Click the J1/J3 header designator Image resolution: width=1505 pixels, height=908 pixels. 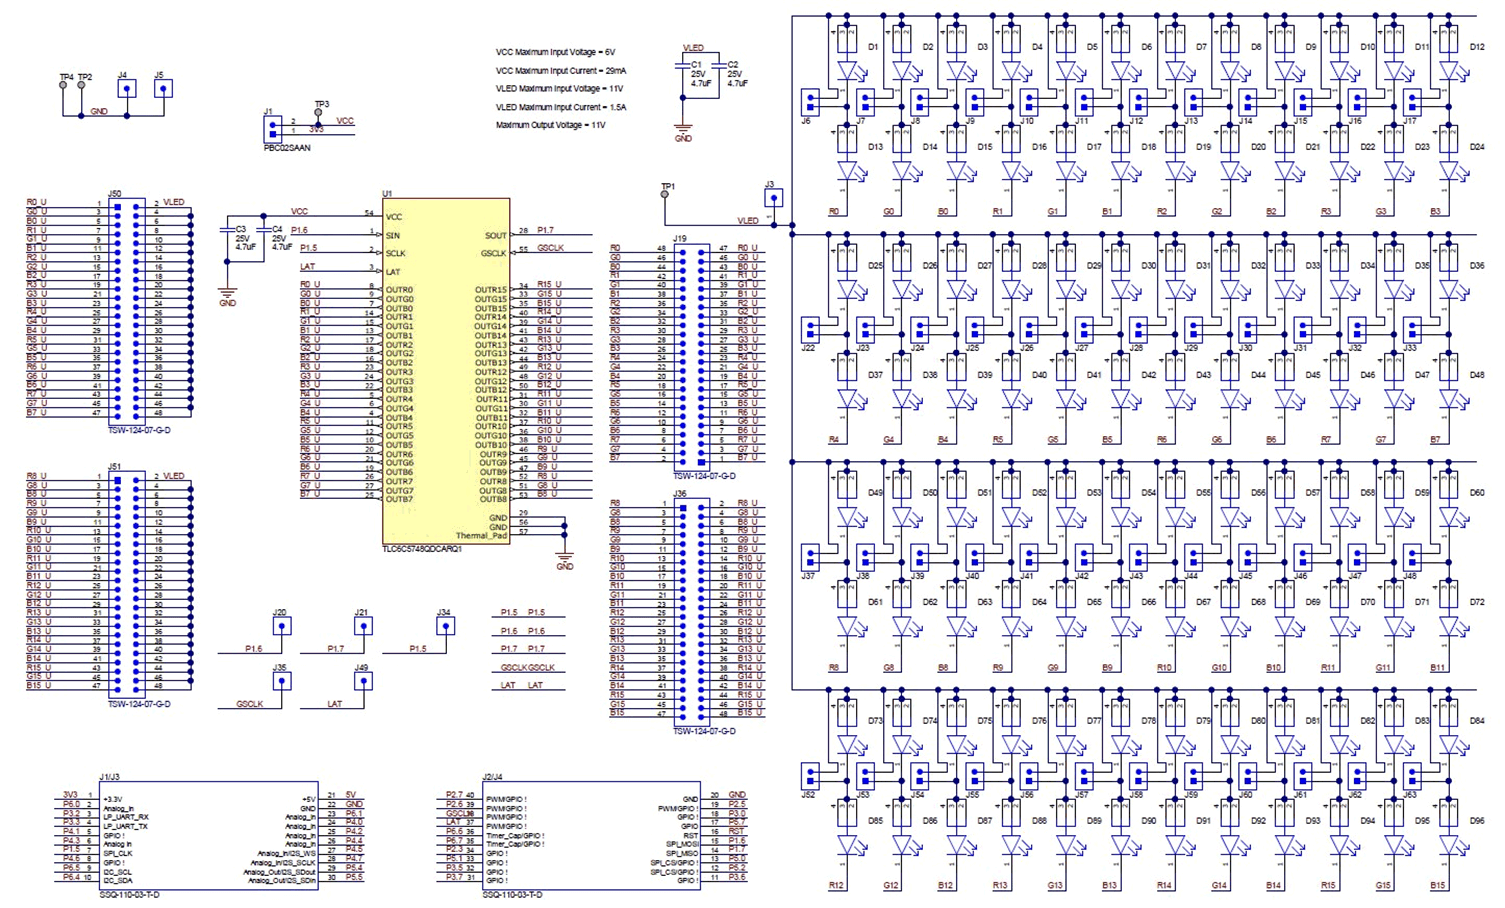(109, 777)
